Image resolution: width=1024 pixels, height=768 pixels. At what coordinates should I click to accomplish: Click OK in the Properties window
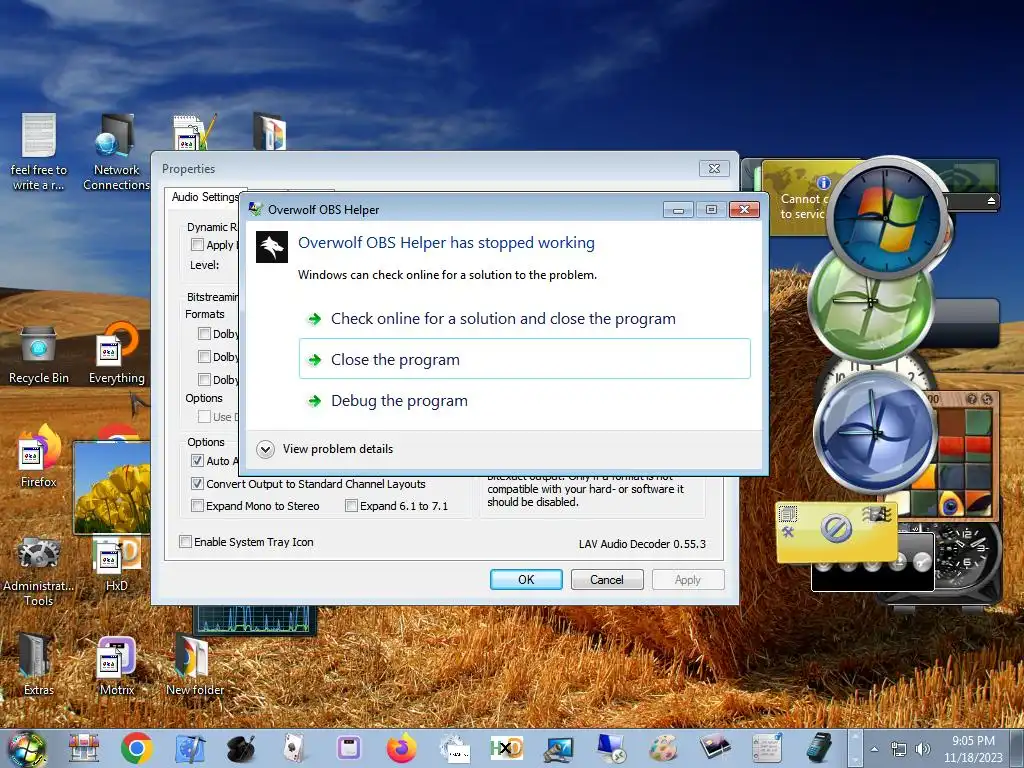[526, 579]
